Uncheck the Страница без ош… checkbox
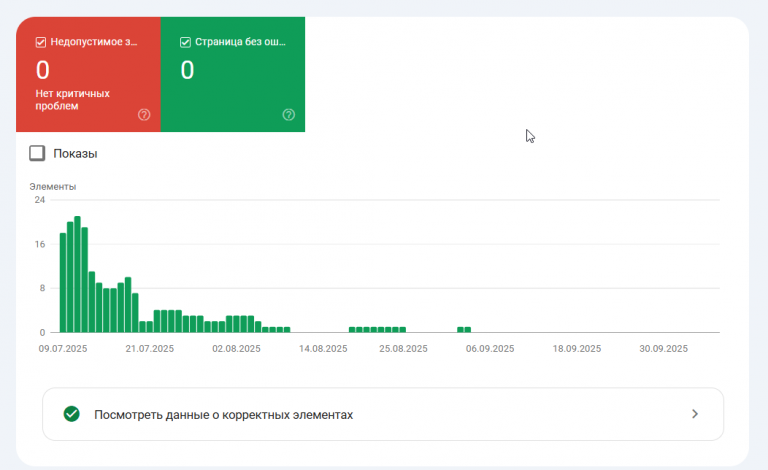Screen dimensions: 768x470 point(185,42)
